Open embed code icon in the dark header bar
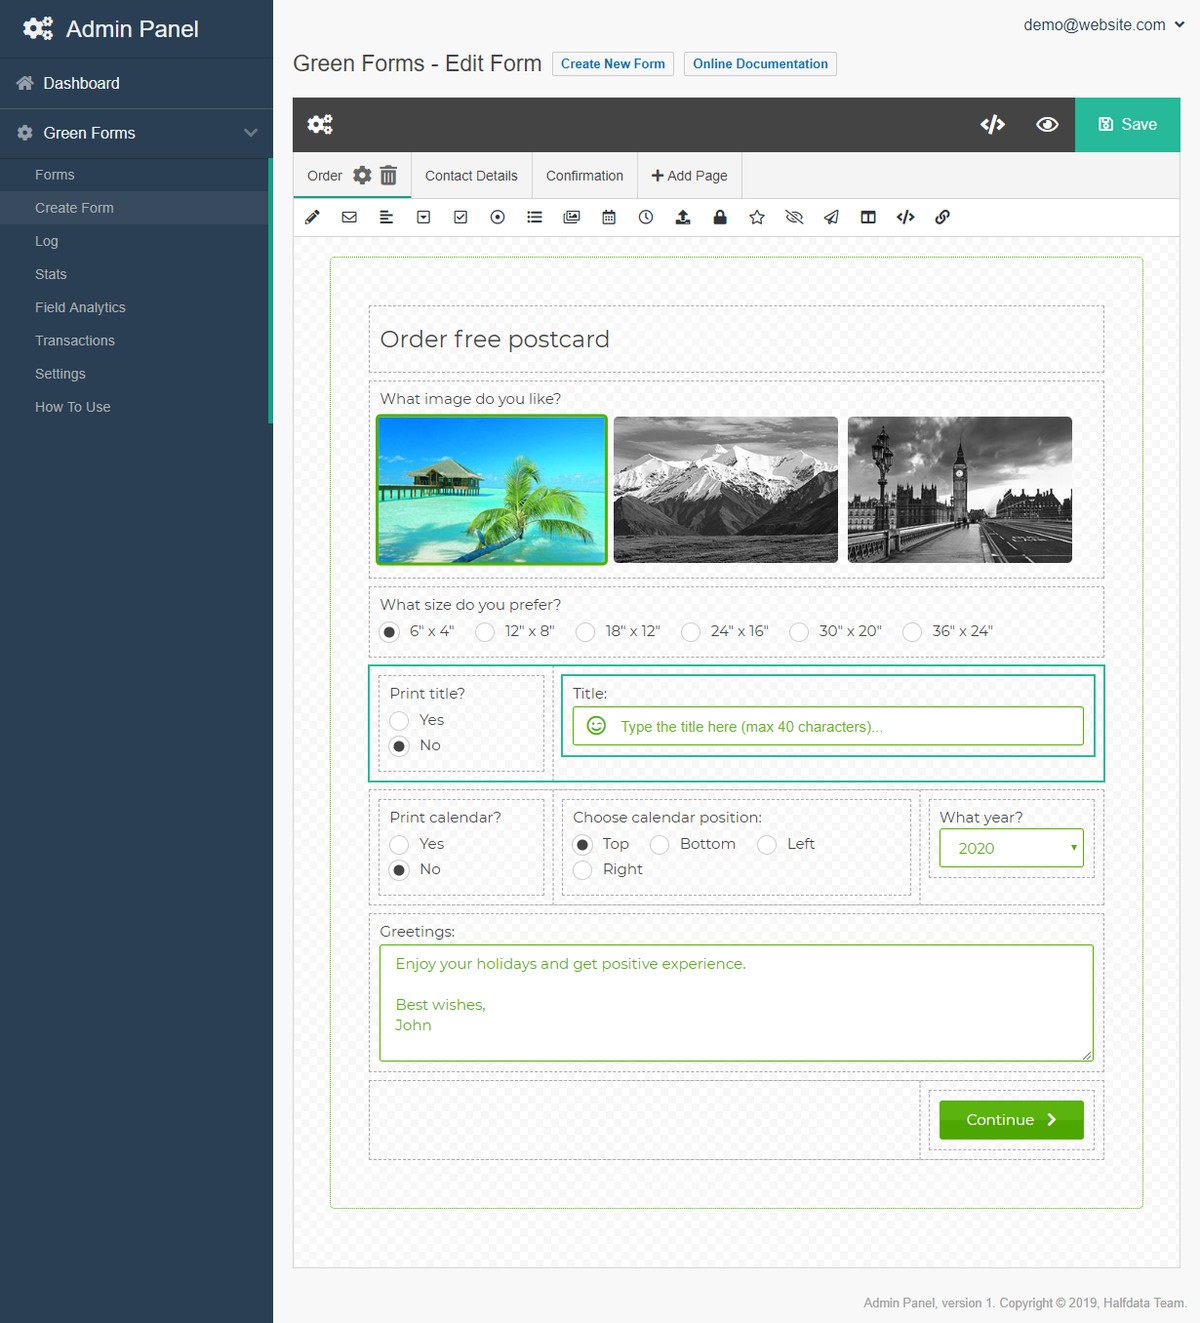 (992, 125)
